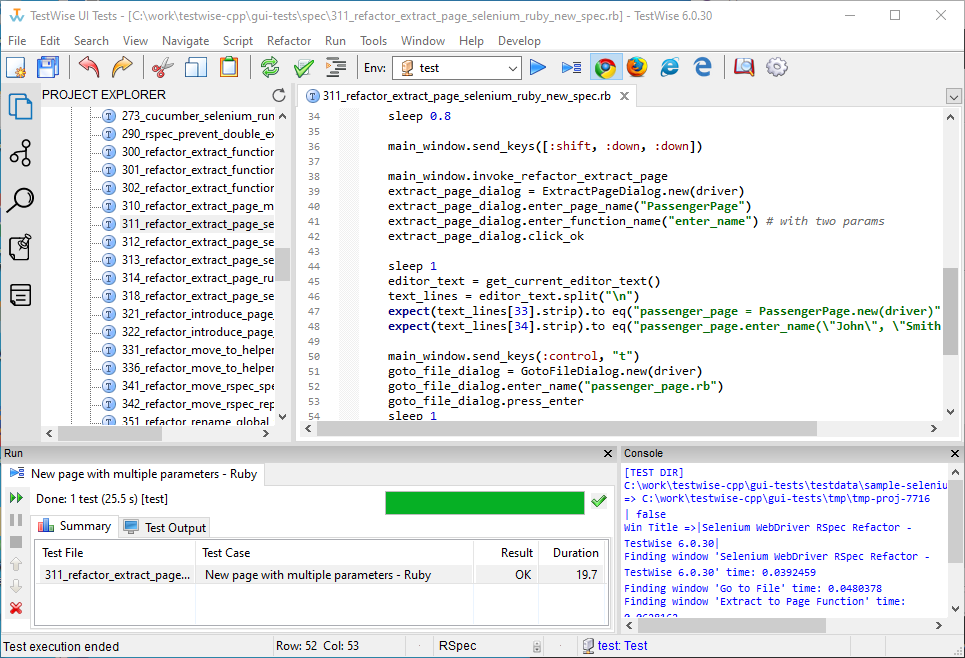This screenshot has width=965, height=658.
Task: Click the up arrow in Run panel
Action: coord(16,564)
